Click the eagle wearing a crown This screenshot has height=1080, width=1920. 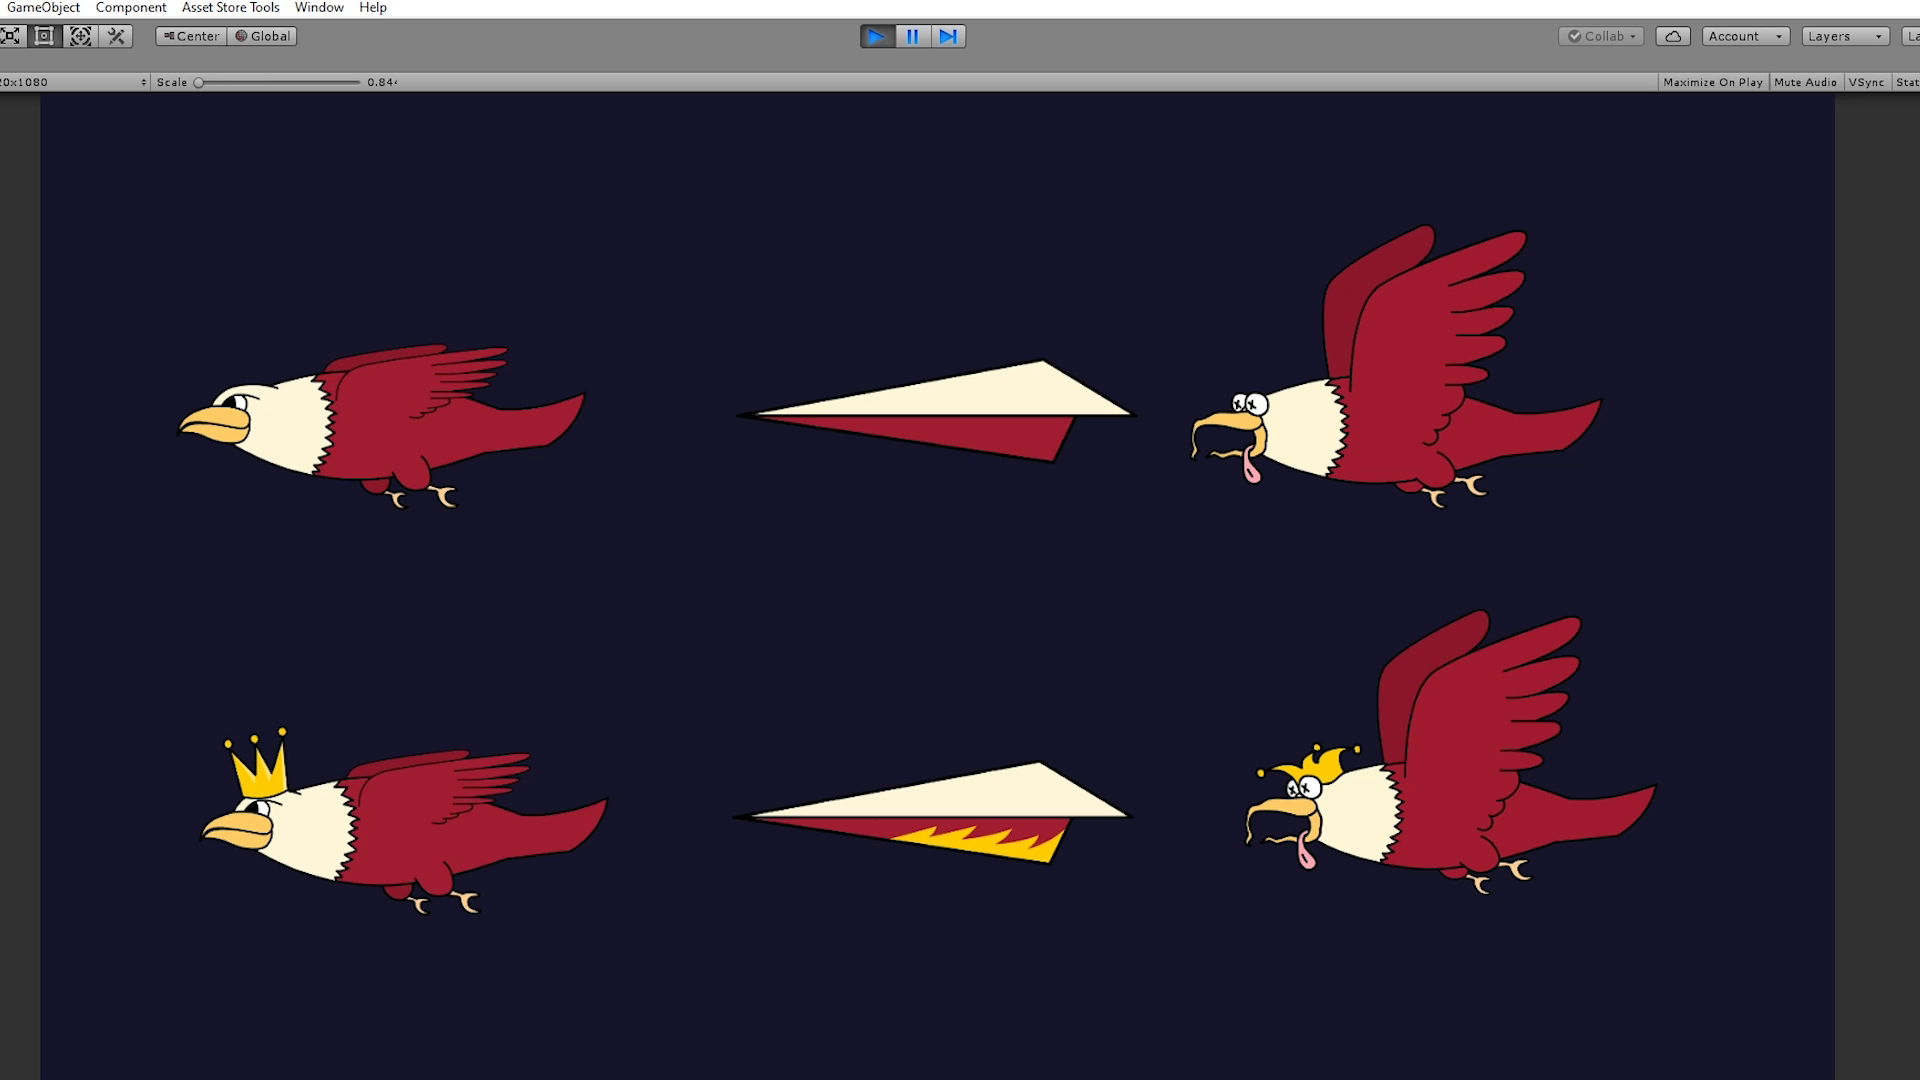click(403, 821)
